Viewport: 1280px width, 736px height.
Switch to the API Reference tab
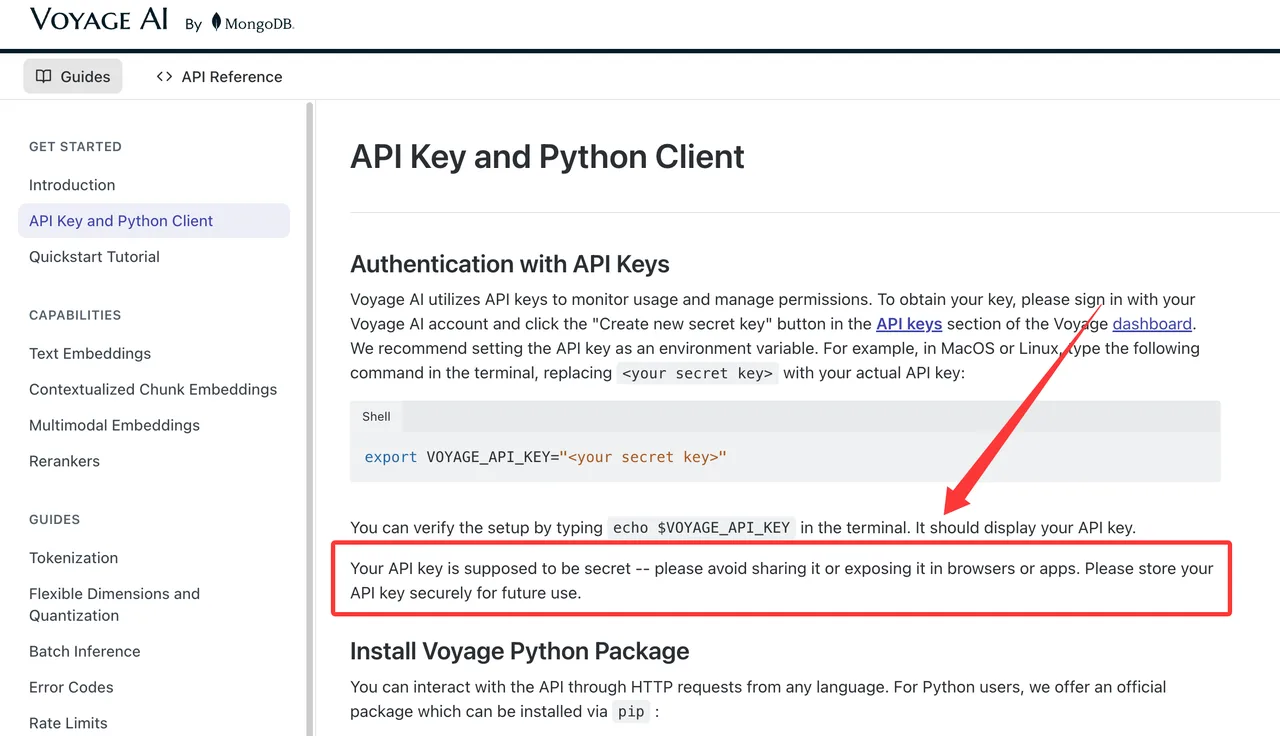pyautogui.click(x=219, y=76)
